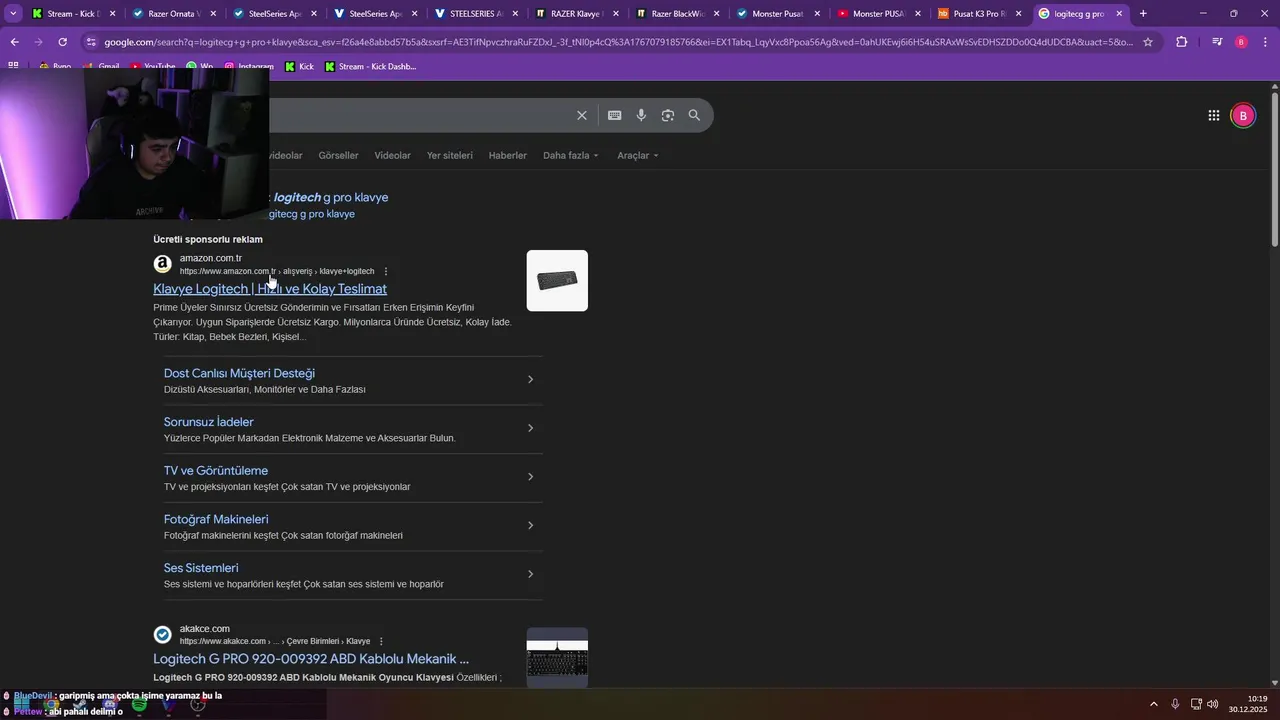This screenshot has height=720, width=1280.
Task: Expand the Fotoğraf Makineleri chevron
Action: click(x=531, y=526)
